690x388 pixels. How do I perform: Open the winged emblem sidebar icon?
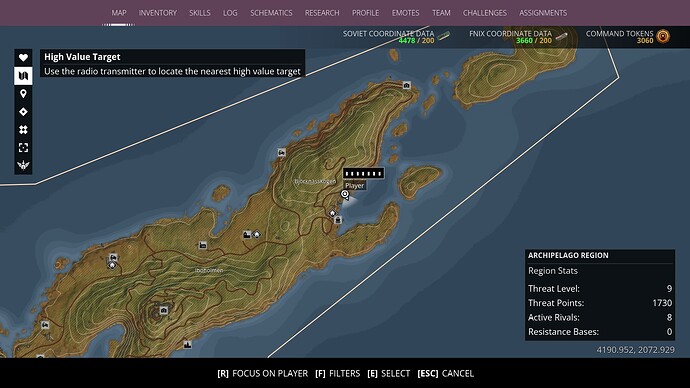(x=23, y=165)
